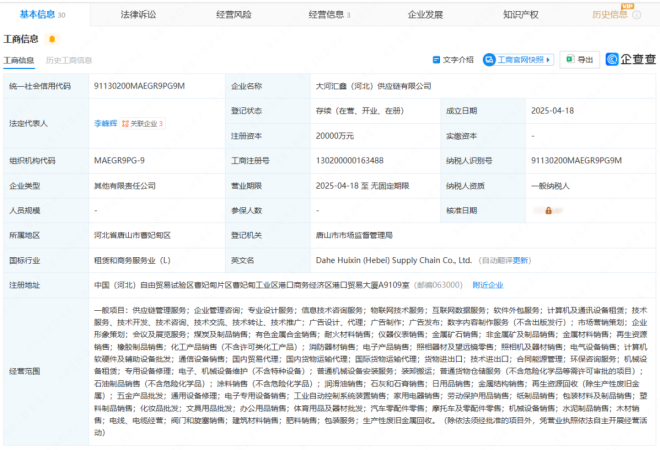Open legal representative 李峰辉 link
This screenshot has height=450, width=660.
point(106,124)
